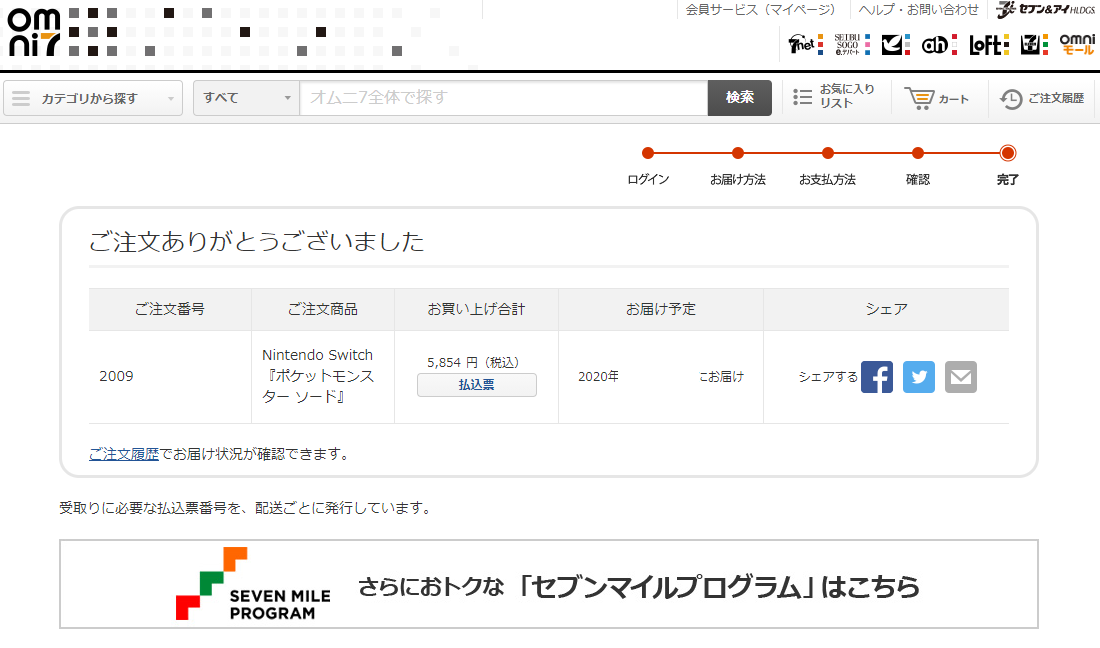The height and width of the screenshot is (648, 1100).
Task: Click the 完了 step marker
Action: (1007, 153)
